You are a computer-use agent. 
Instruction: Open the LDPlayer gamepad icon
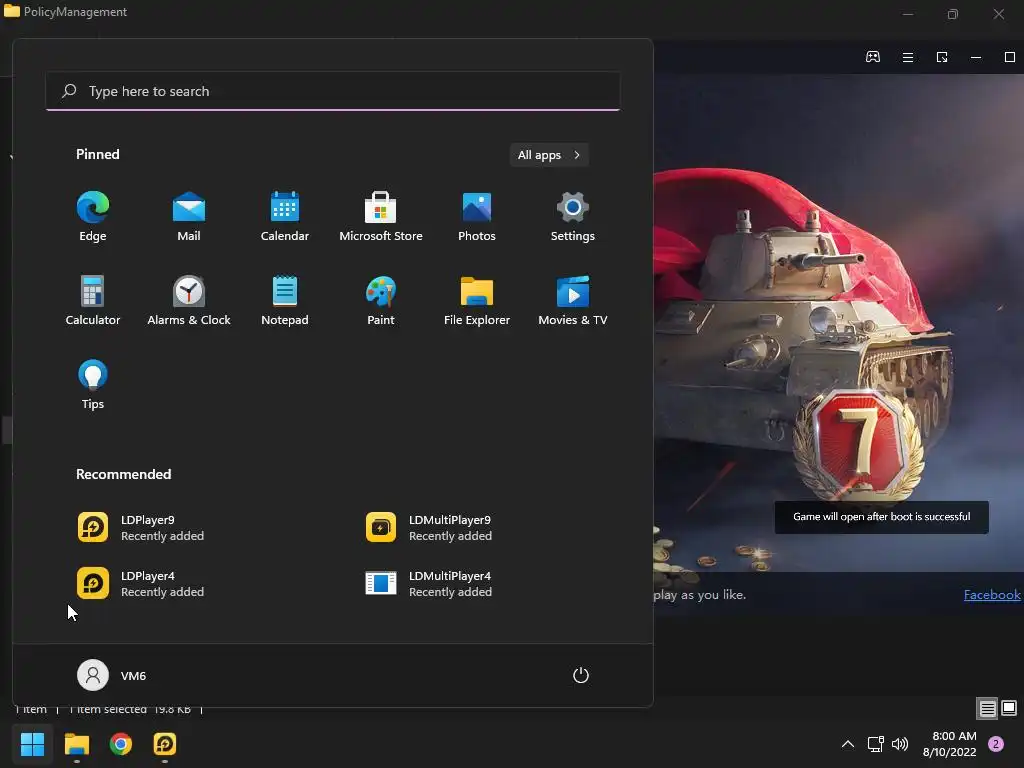[x=872, y=57]
